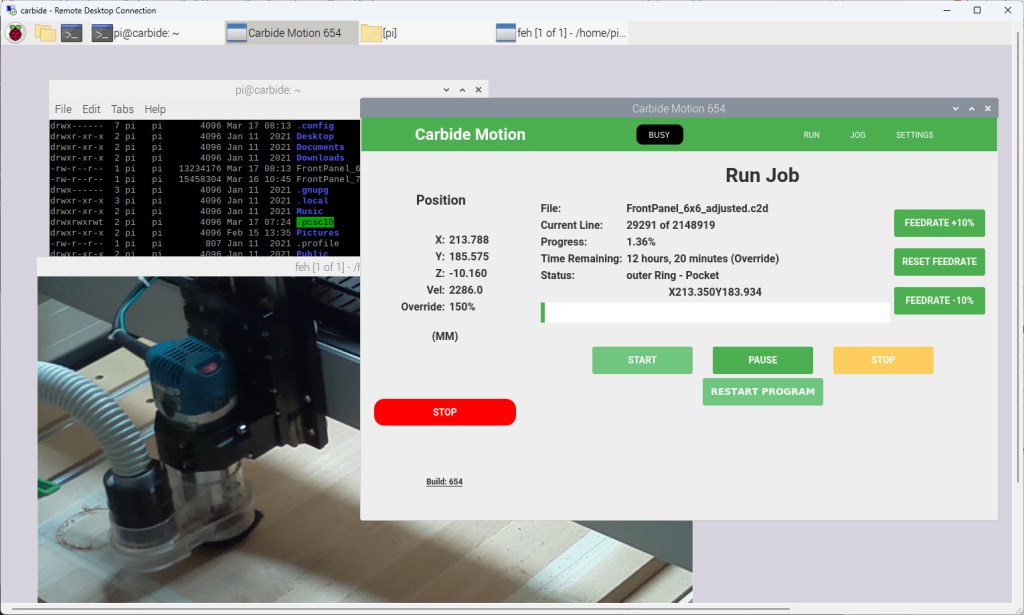This screenshot has height=615, width=1024.
Task: Roll up the terminal with the up arrow
Action: point(462,89)
